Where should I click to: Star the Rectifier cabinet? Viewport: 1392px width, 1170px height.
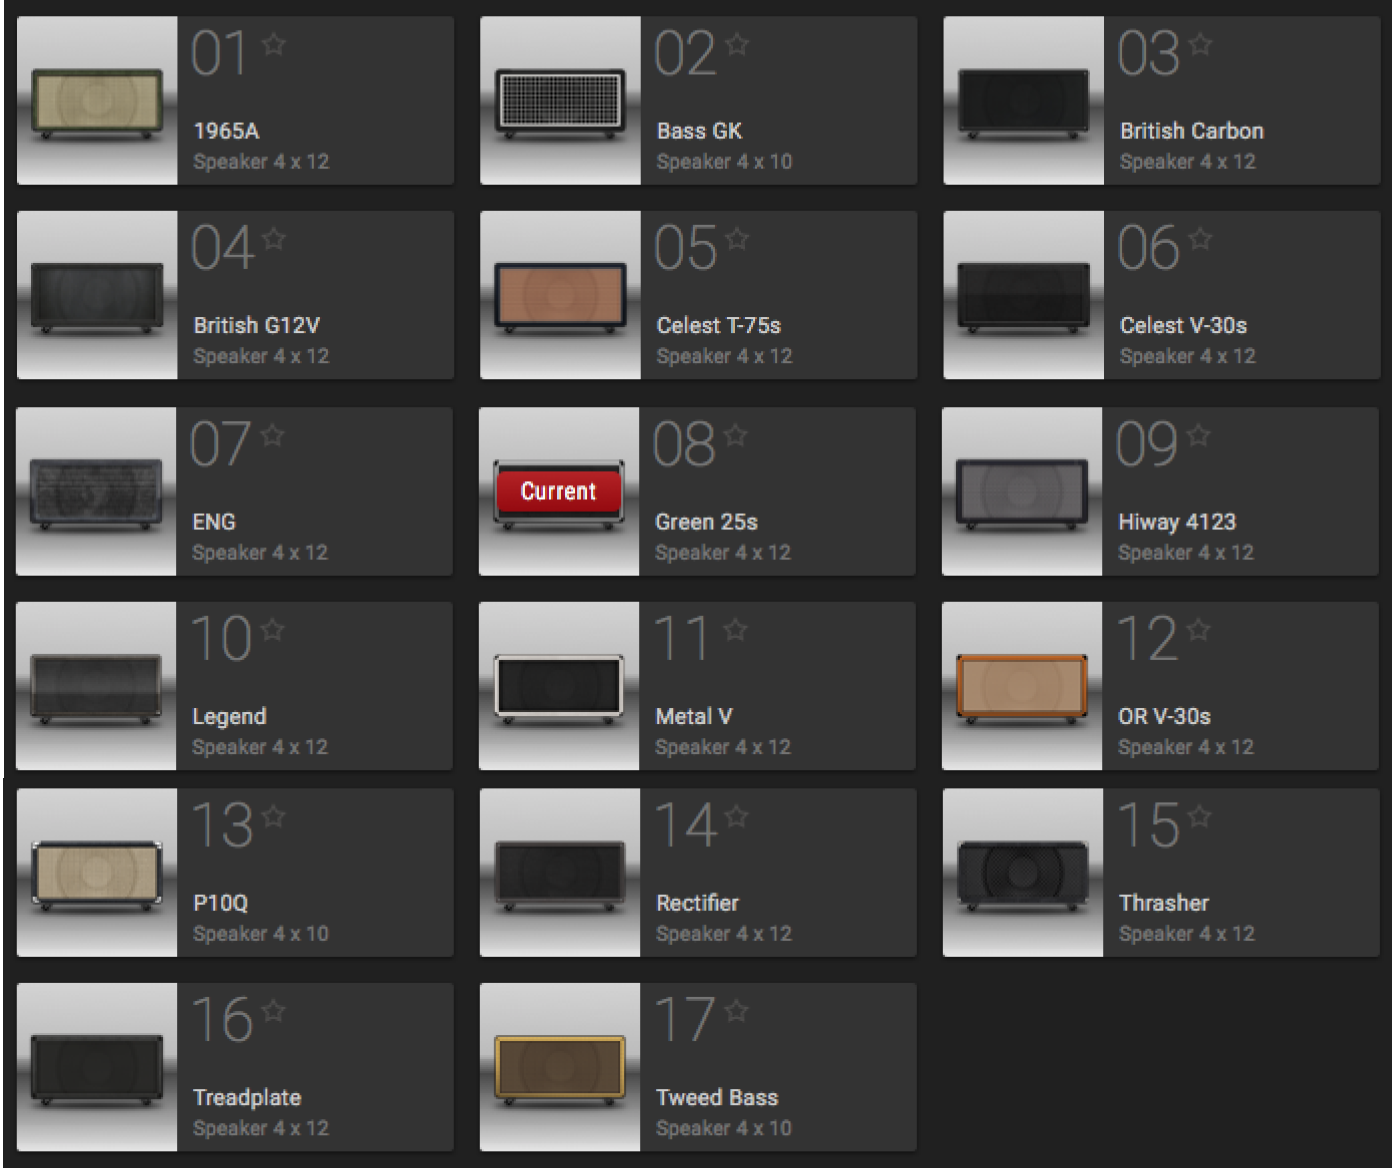click(737, 817)
